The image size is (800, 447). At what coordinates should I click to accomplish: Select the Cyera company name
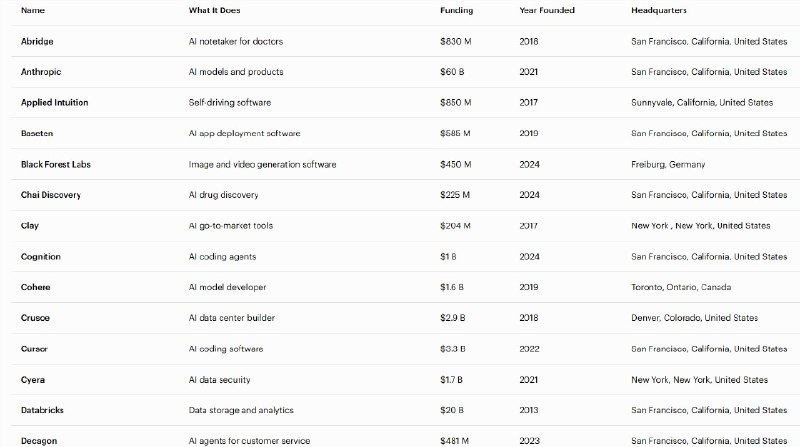(x=33, y=380)
